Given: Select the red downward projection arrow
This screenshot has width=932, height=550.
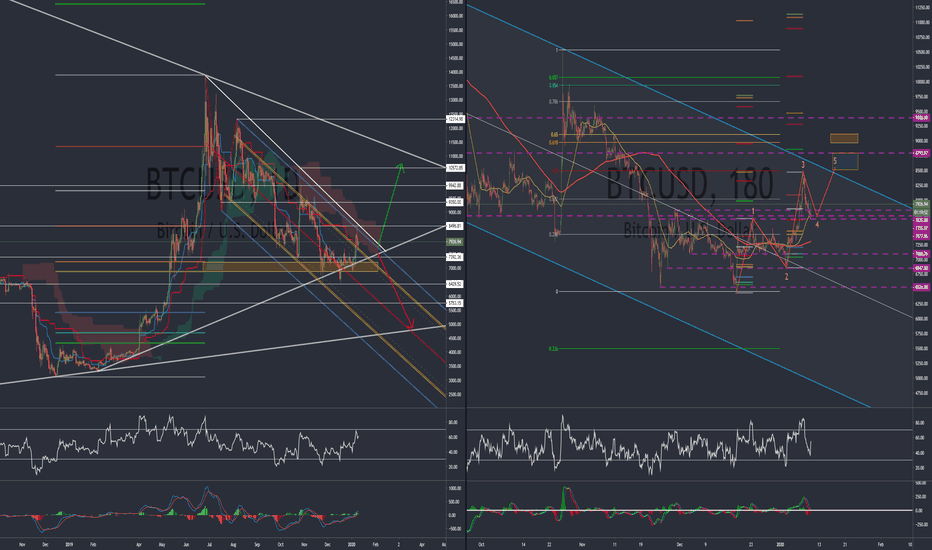Looking at the screenshot, I should click(x=396, y=291).
